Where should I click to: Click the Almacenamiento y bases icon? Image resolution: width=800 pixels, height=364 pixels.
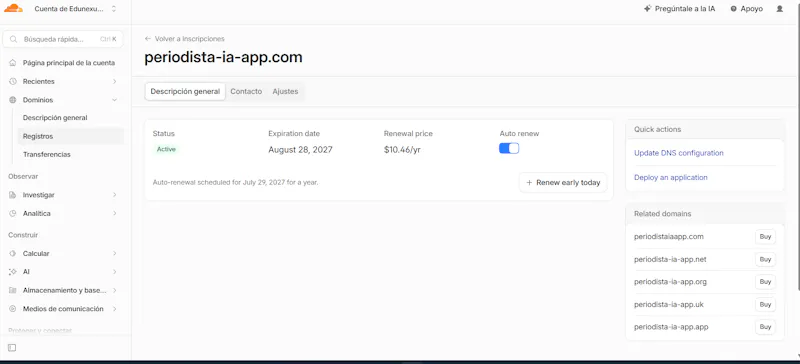point(13,290)
